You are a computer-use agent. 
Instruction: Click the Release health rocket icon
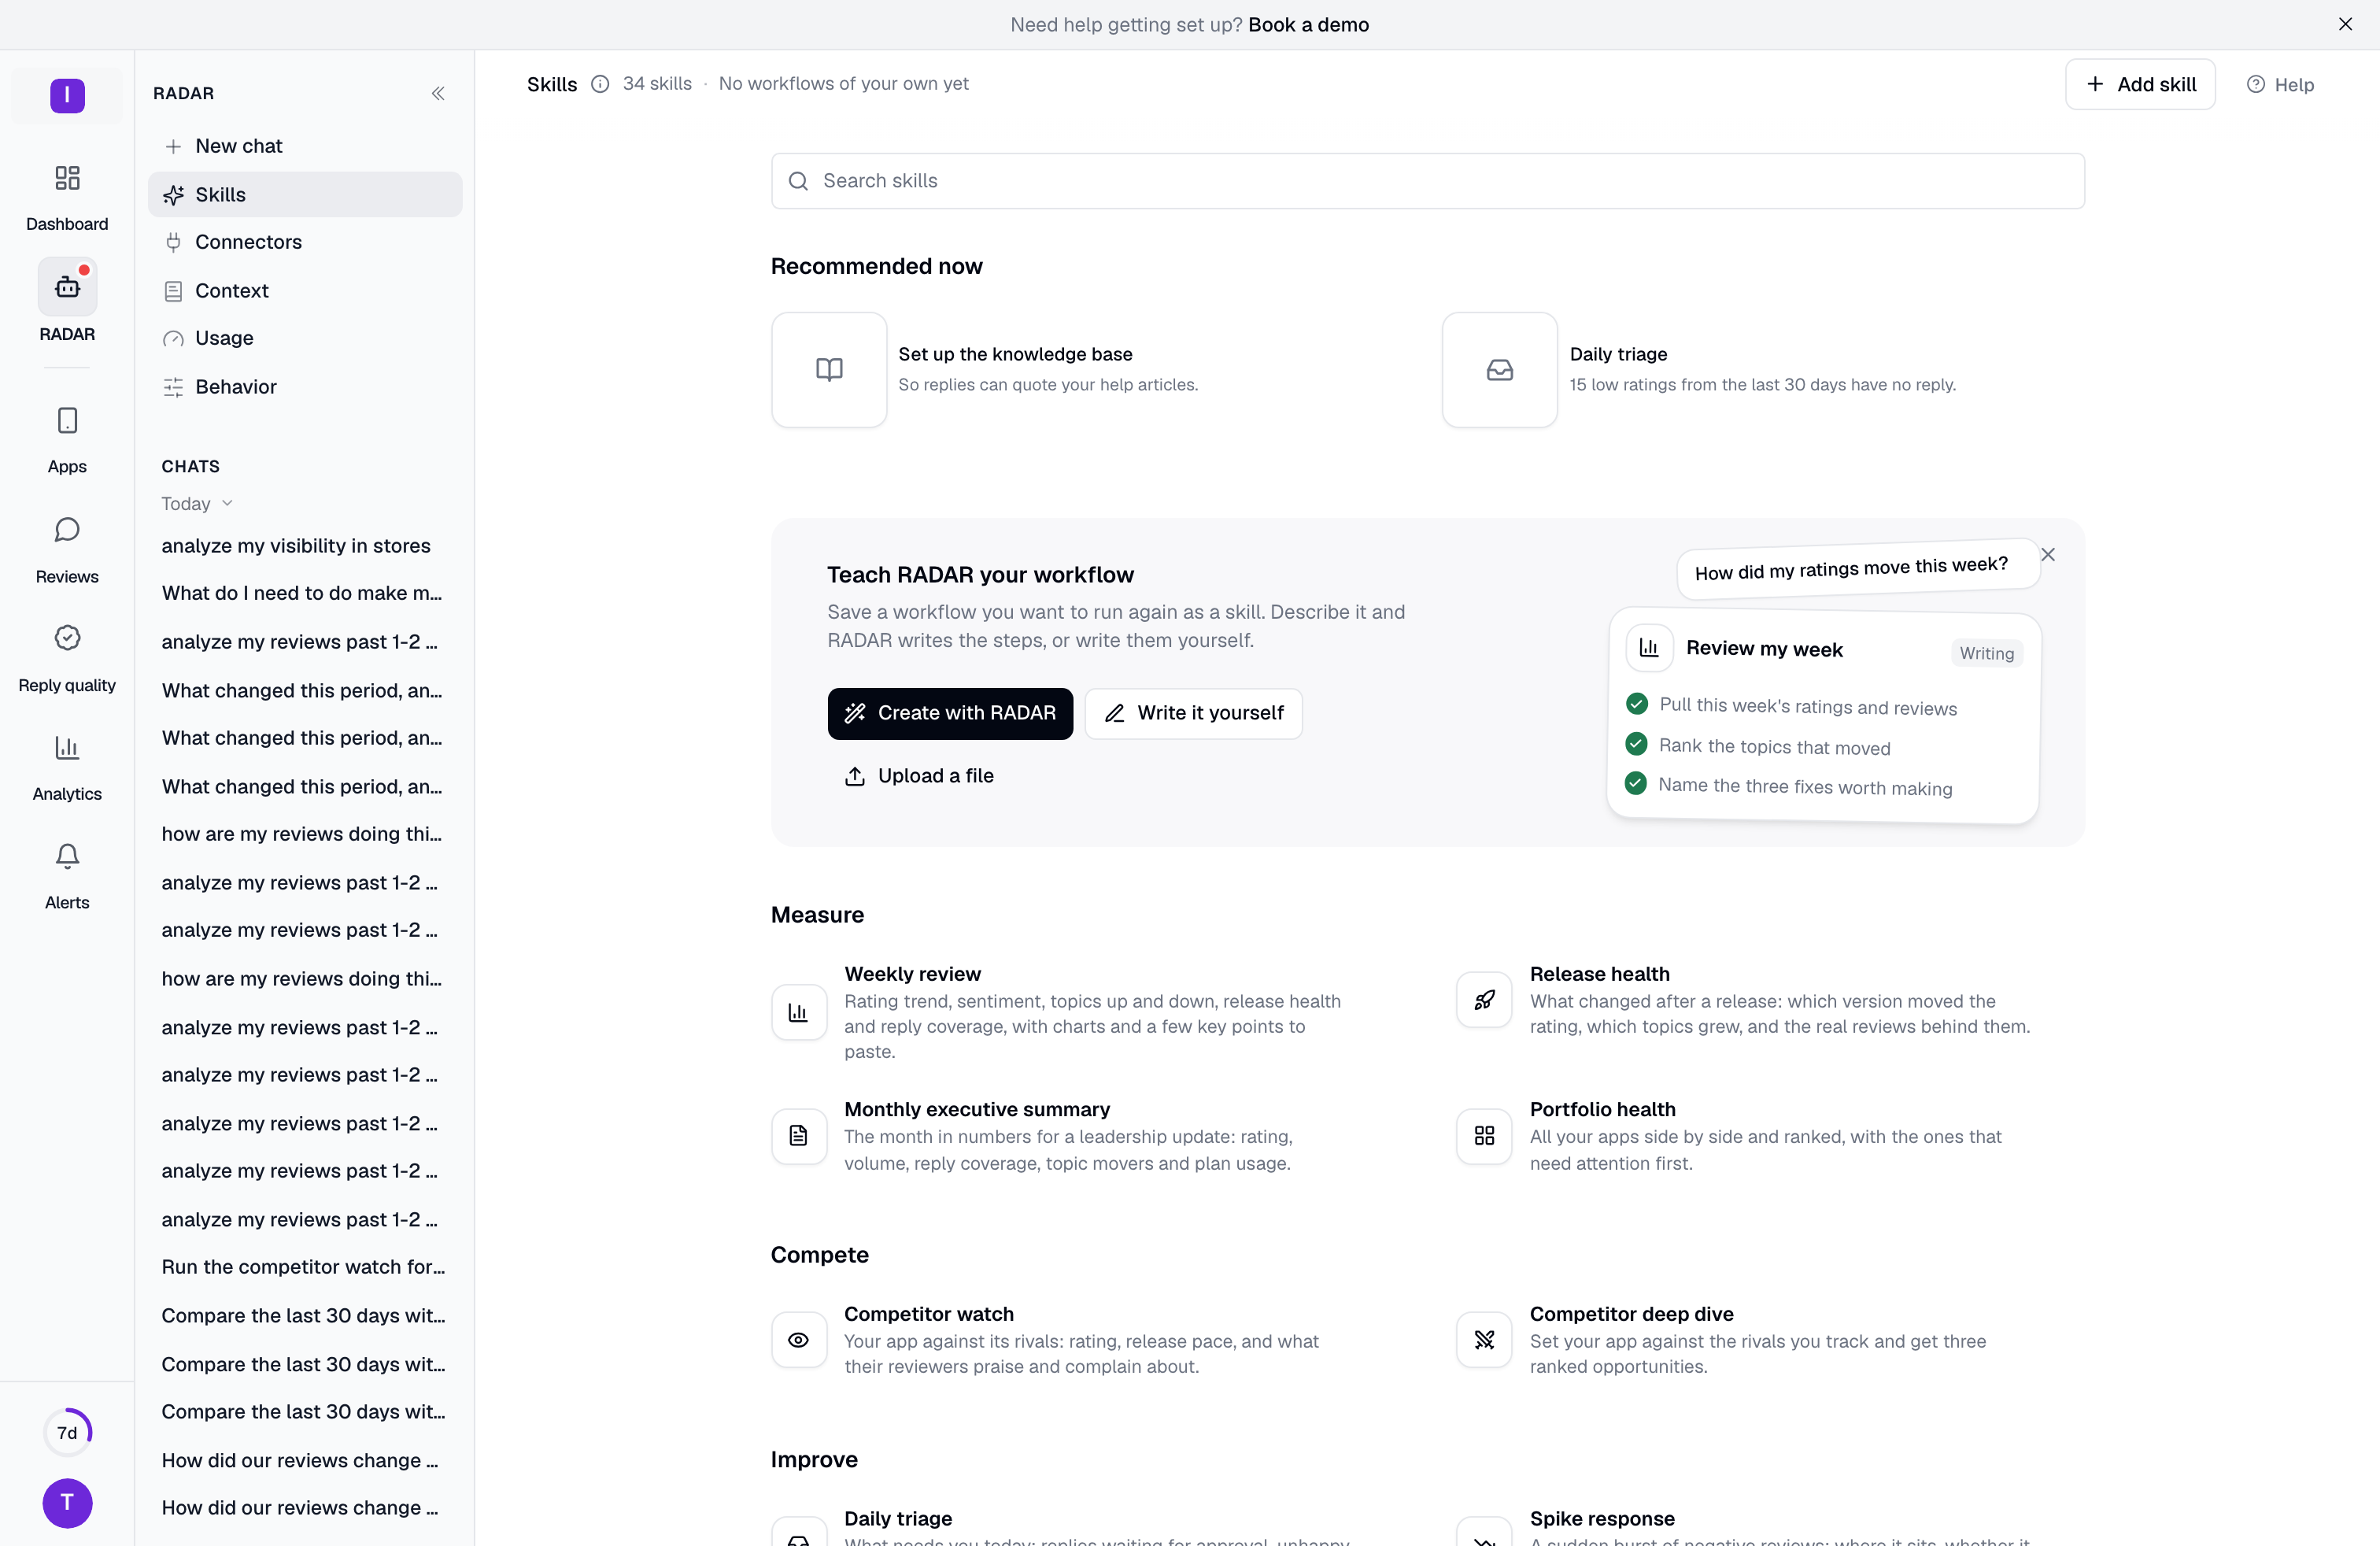1484,999
